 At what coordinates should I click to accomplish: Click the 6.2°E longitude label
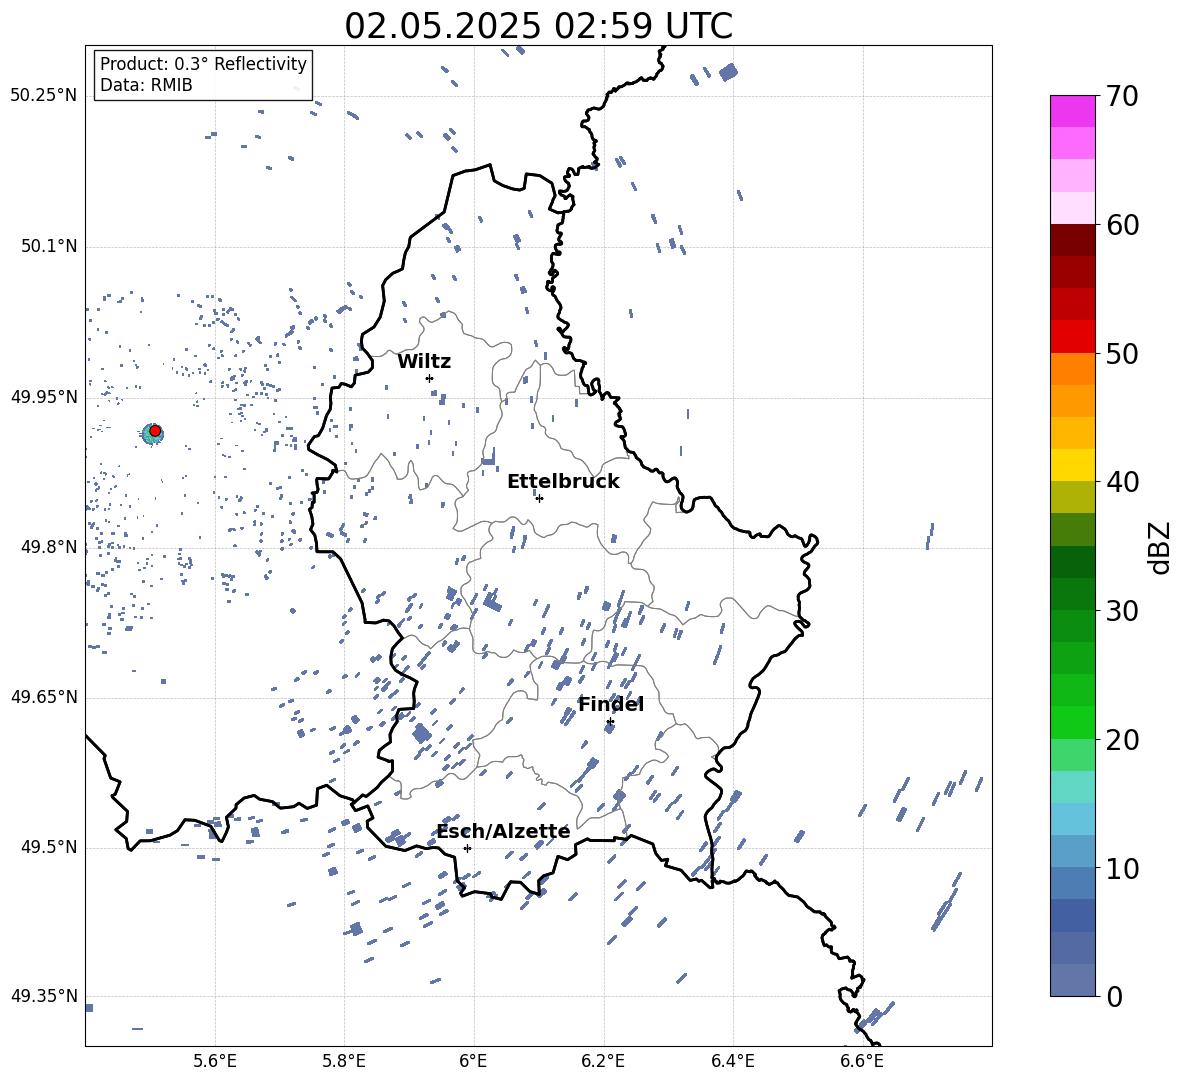603,1061
